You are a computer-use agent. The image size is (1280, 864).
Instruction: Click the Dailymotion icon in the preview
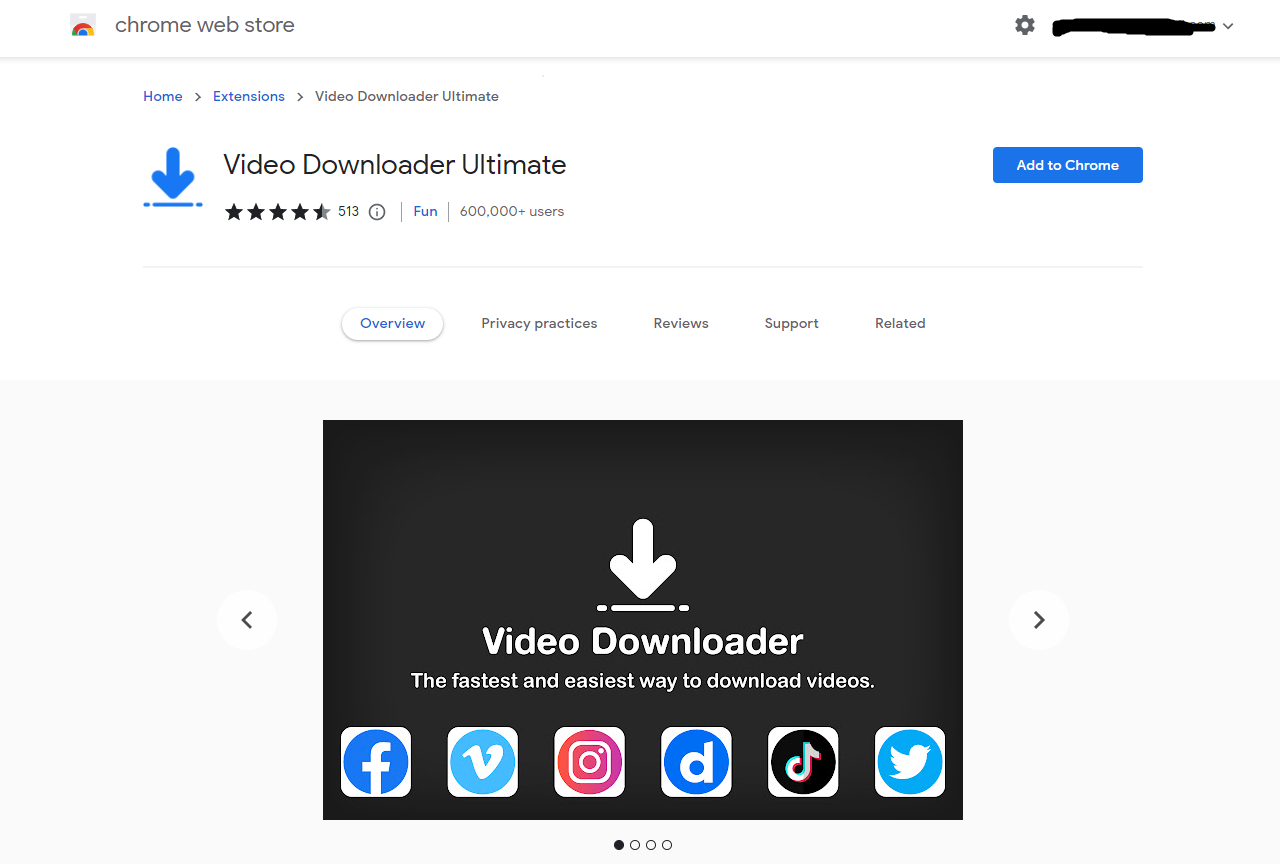pyautogui.click(x=696, y=762)
